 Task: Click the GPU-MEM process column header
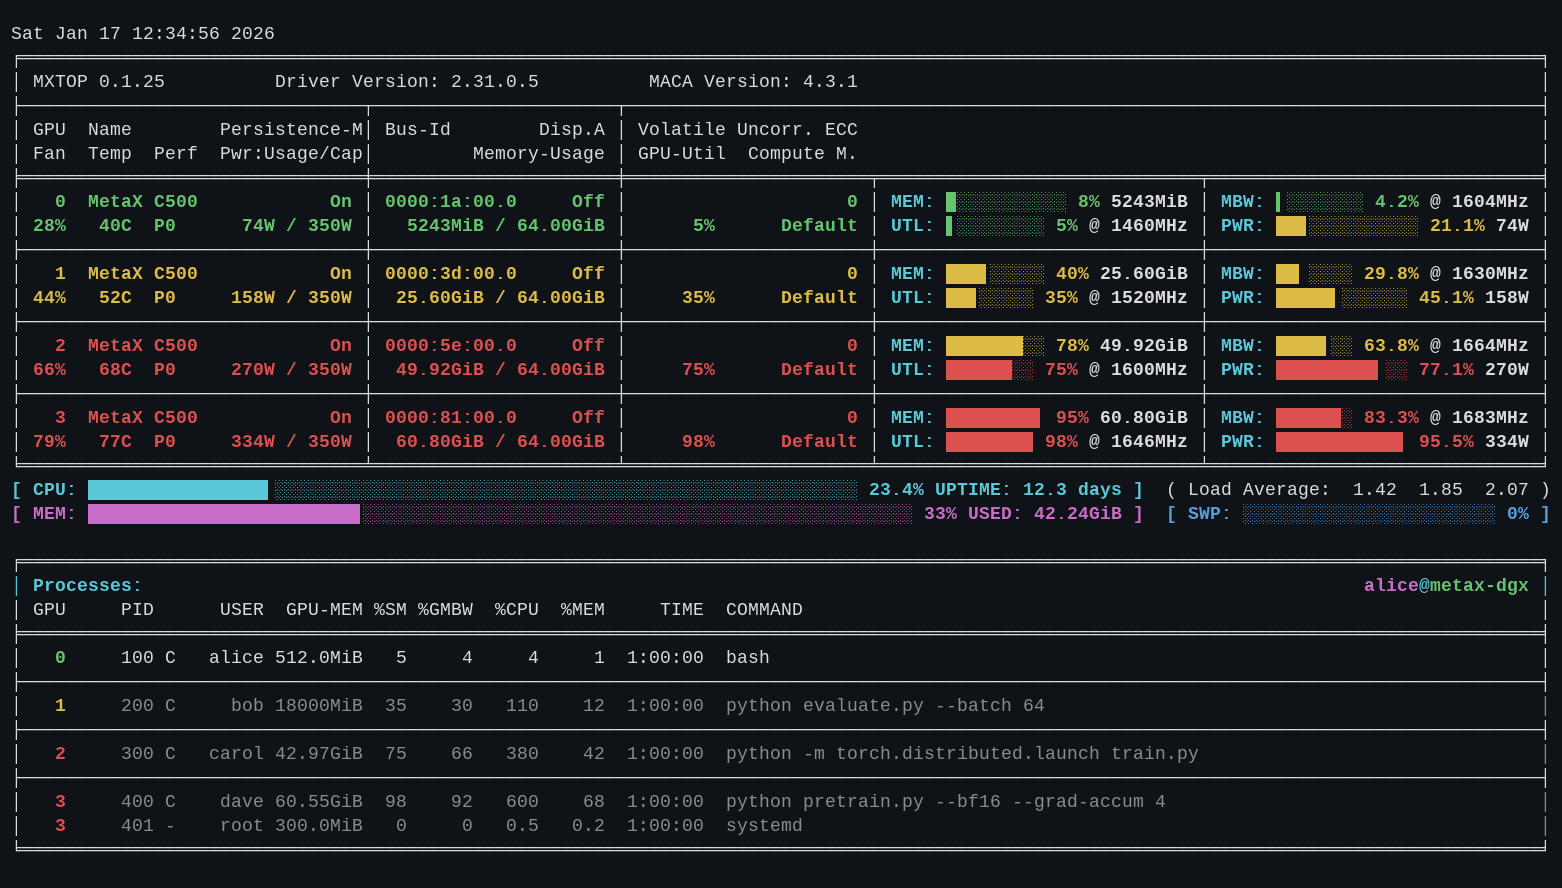pyautogui.click(x=324, y=610)
